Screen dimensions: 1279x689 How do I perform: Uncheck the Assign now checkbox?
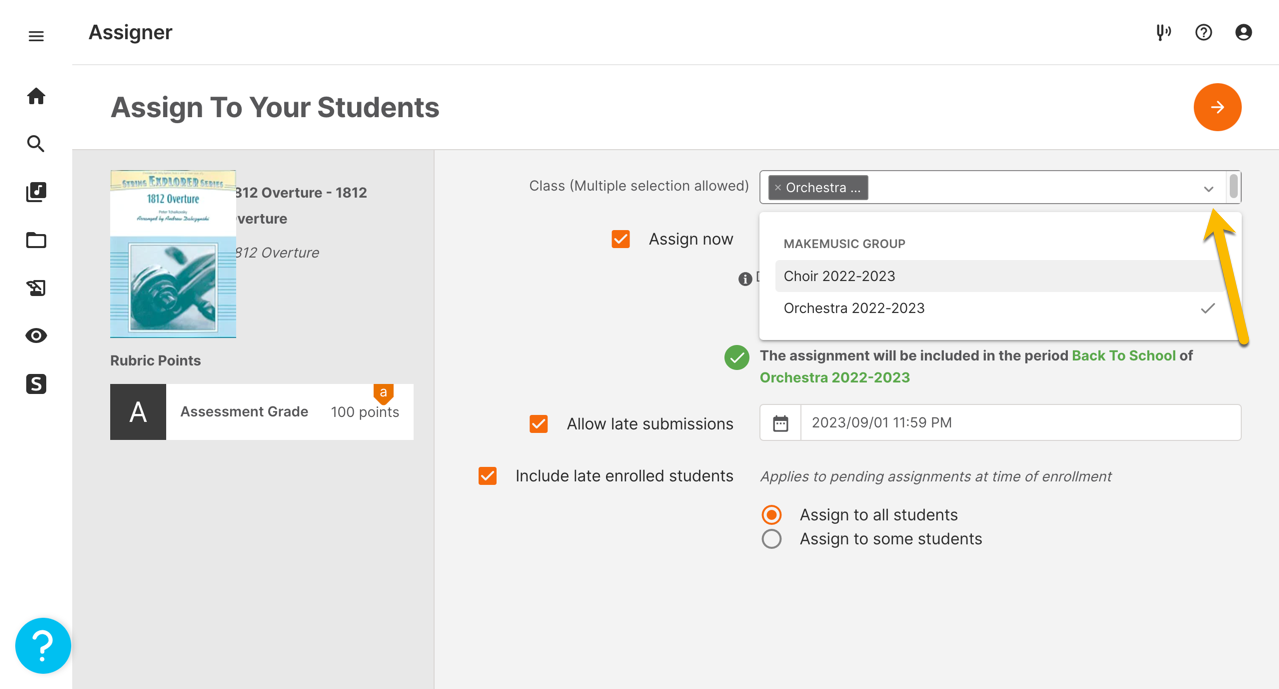pyautogui.click(x=621, y=239)
